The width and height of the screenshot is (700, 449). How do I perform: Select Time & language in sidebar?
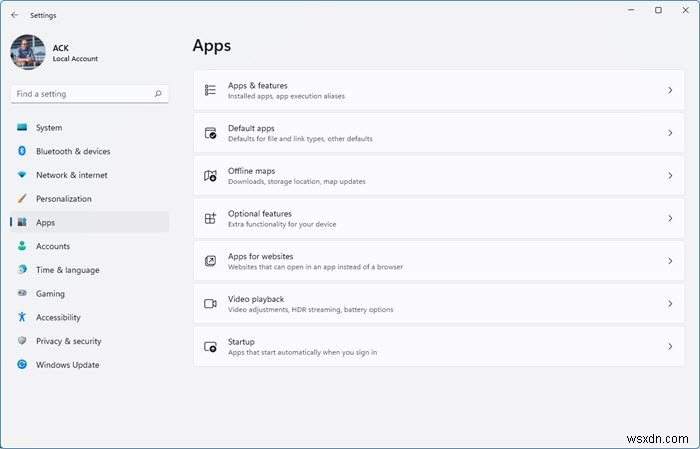[67, 270]
